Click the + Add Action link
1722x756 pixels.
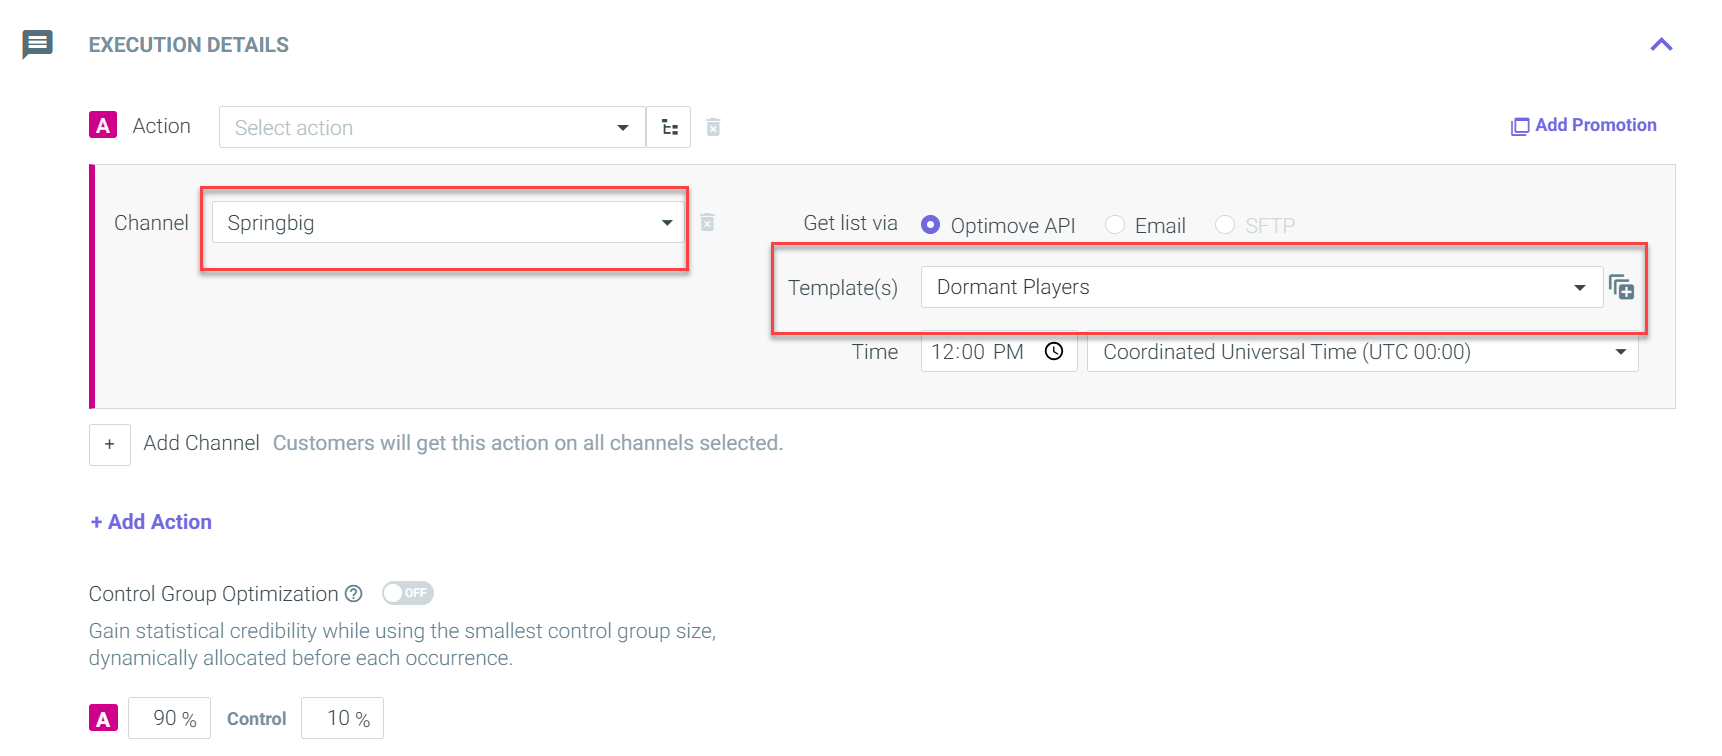(x=151, y=522)
